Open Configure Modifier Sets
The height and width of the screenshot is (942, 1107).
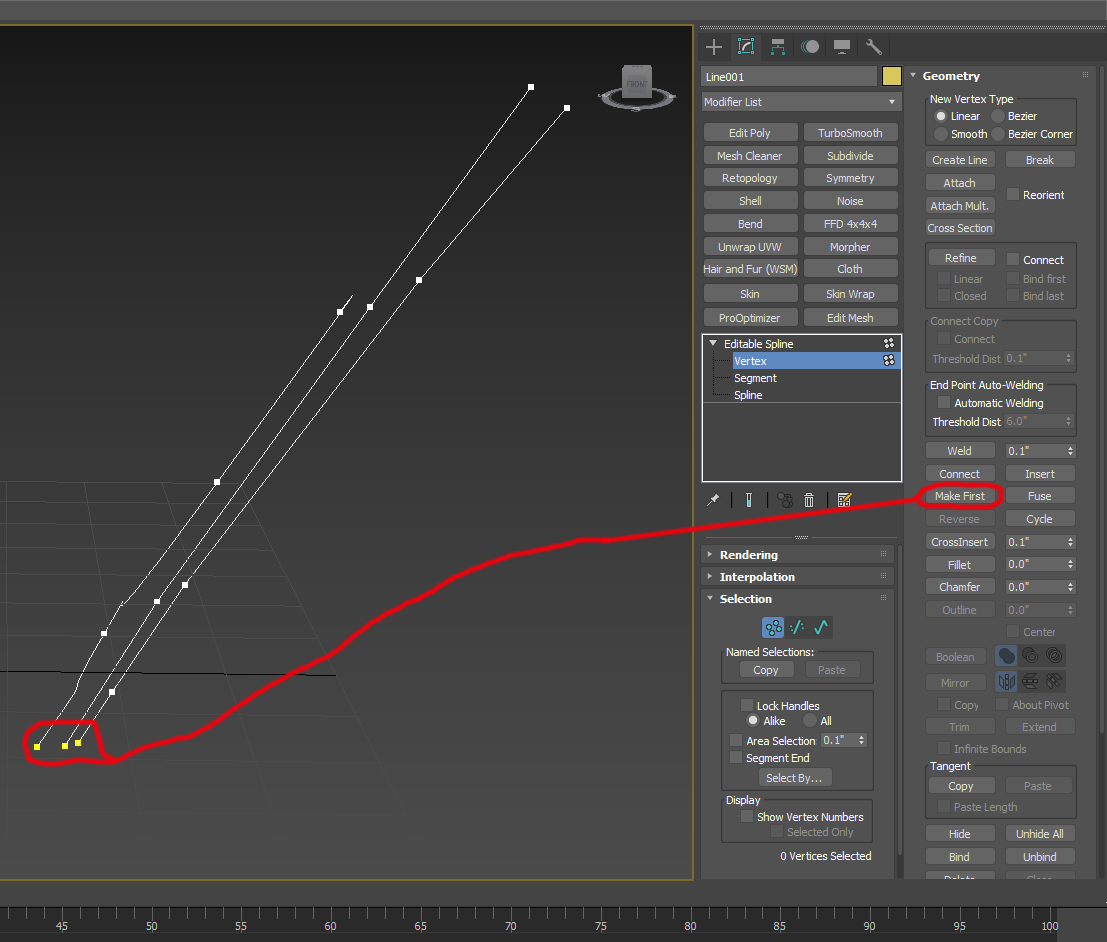click(x=844, y=500)
